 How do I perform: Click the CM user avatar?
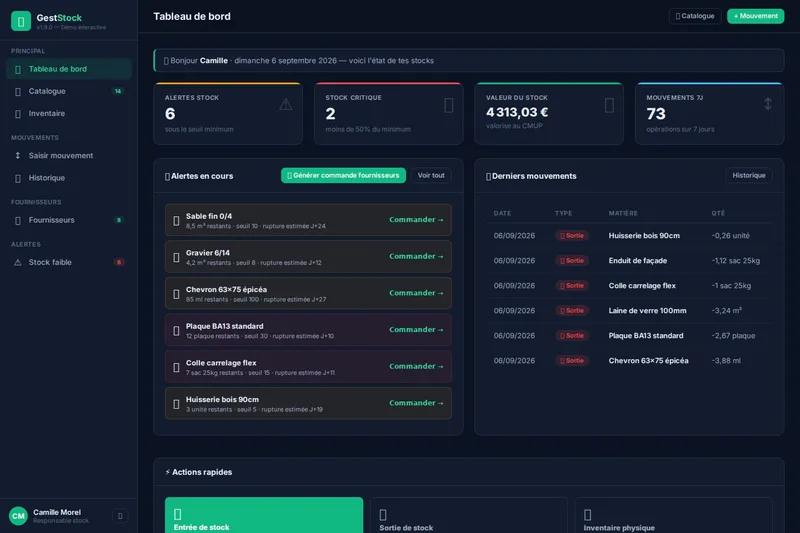coord(18,516)
